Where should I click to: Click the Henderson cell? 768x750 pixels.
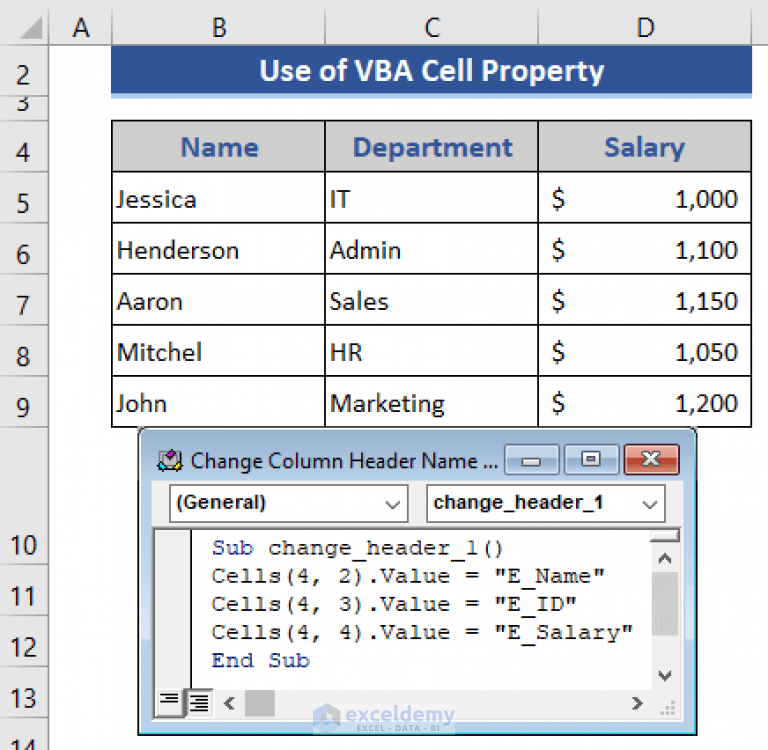(x=218, y=249)
